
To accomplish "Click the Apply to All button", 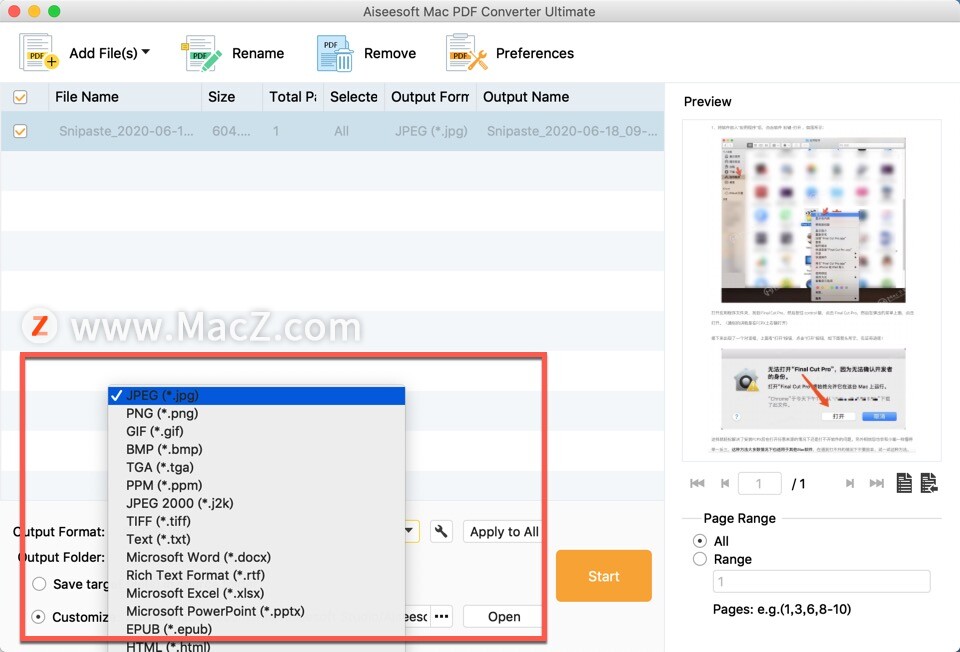I will (503, 532).
